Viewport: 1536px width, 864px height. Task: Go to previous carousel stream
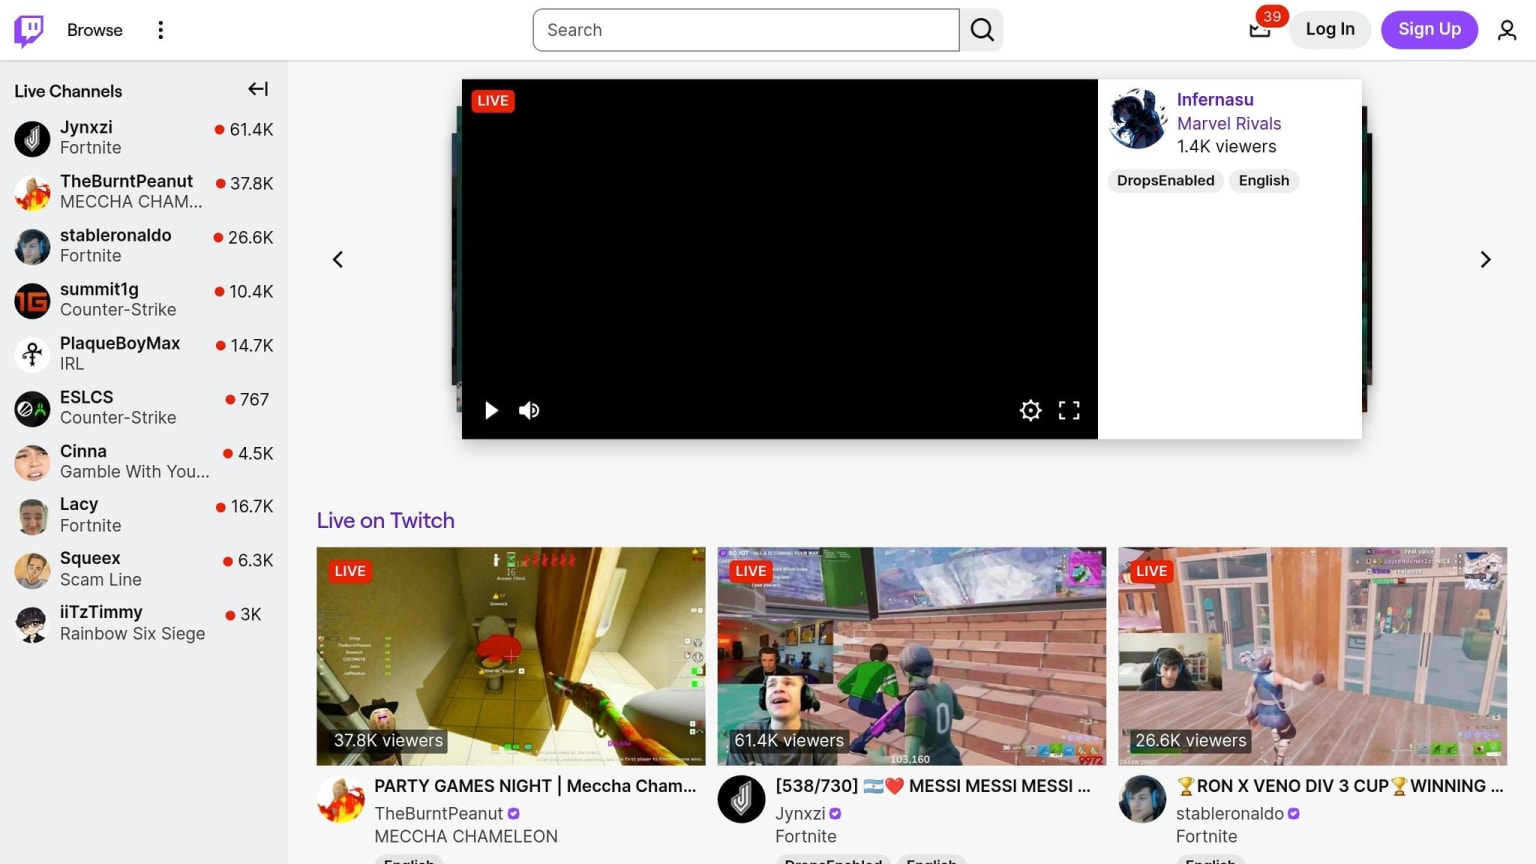338,259
